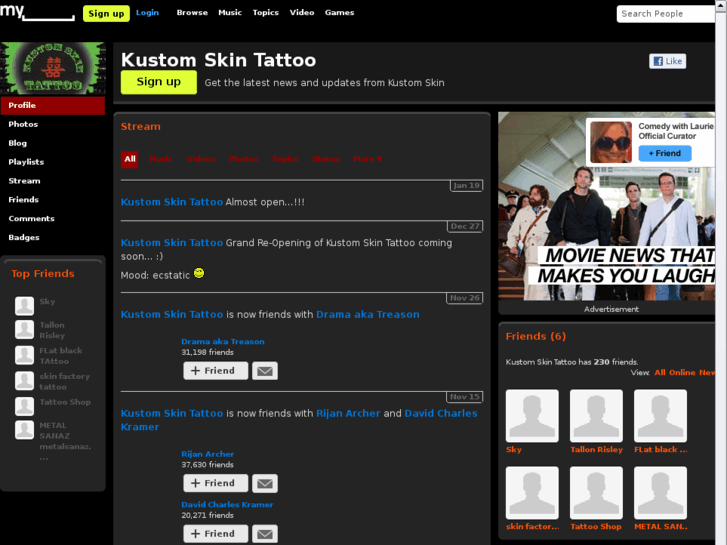Click Tattoo Shop avatar in Top Friends

tap(24, 406)
